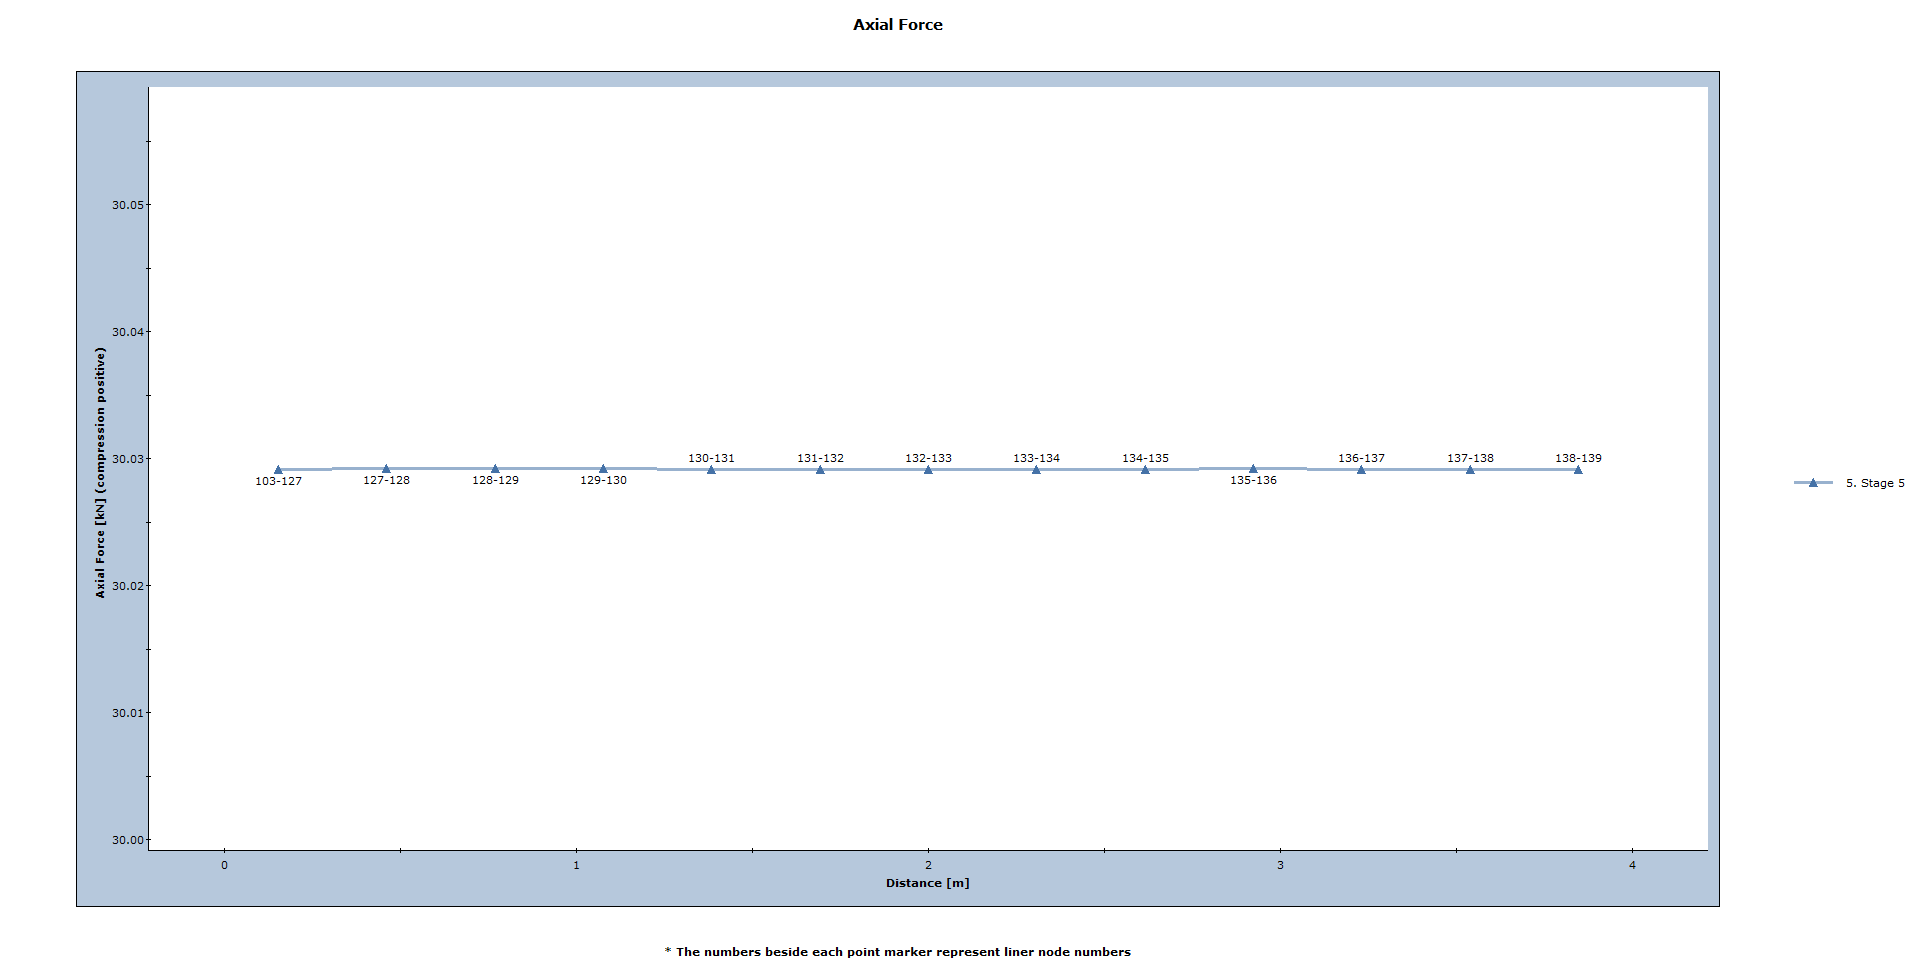Click the Distance [m] axis label

coord(928,883)
